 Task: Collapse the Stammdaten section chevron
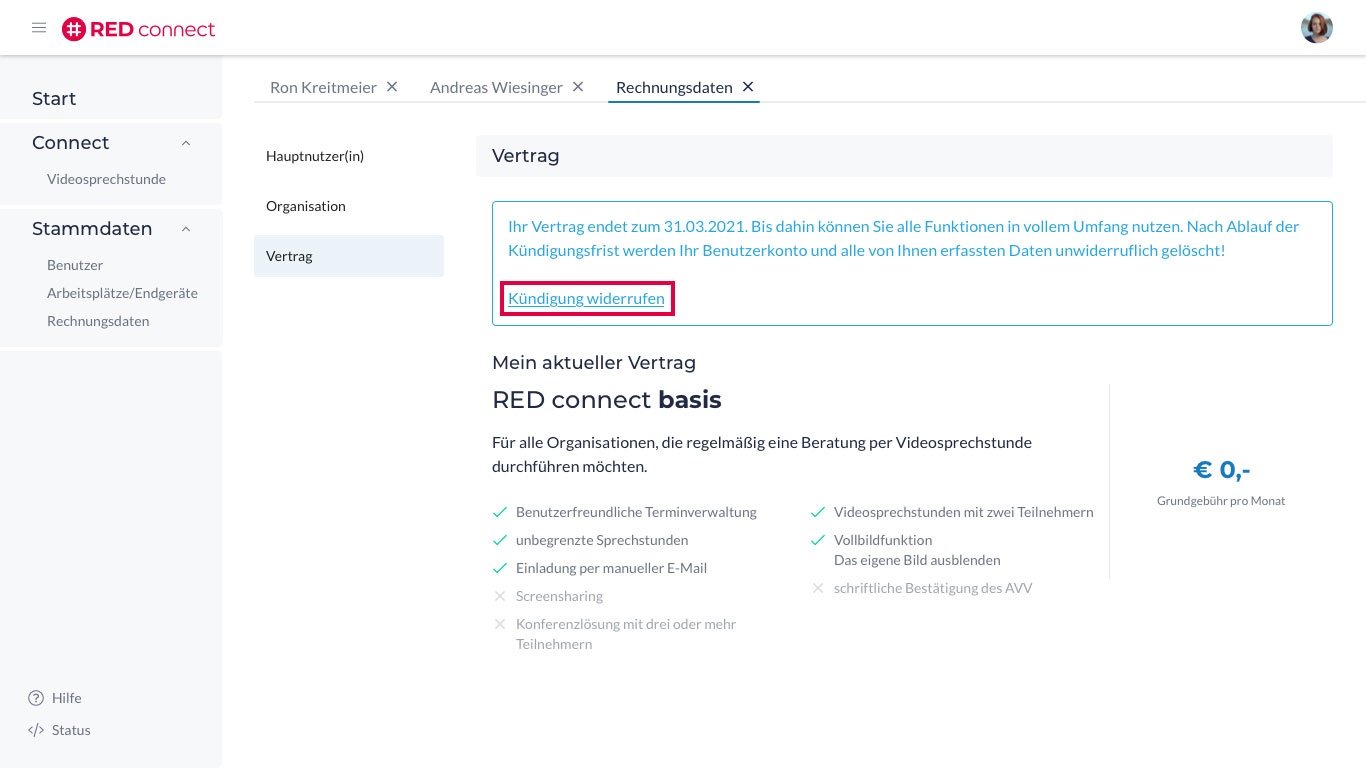[x=185, y=229]
